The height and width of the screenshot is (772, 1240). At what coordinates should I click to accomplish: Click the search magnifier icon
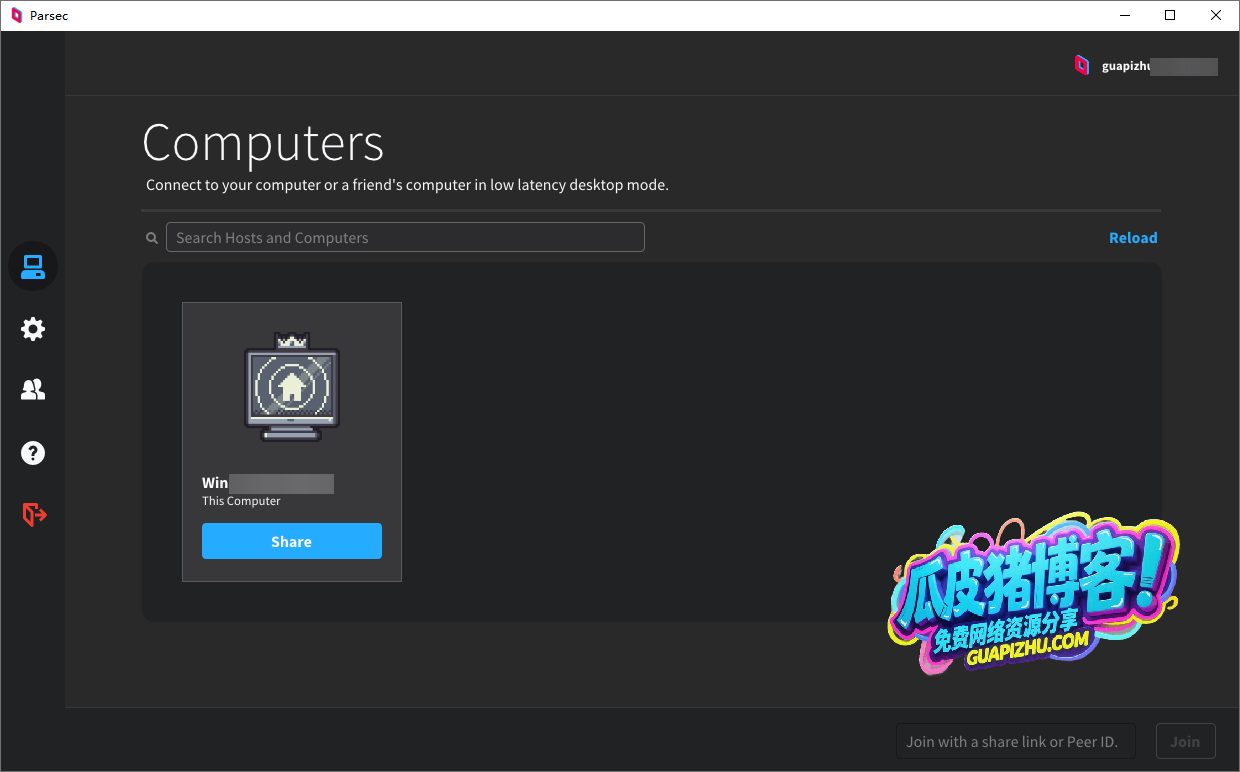click(152, 238)
